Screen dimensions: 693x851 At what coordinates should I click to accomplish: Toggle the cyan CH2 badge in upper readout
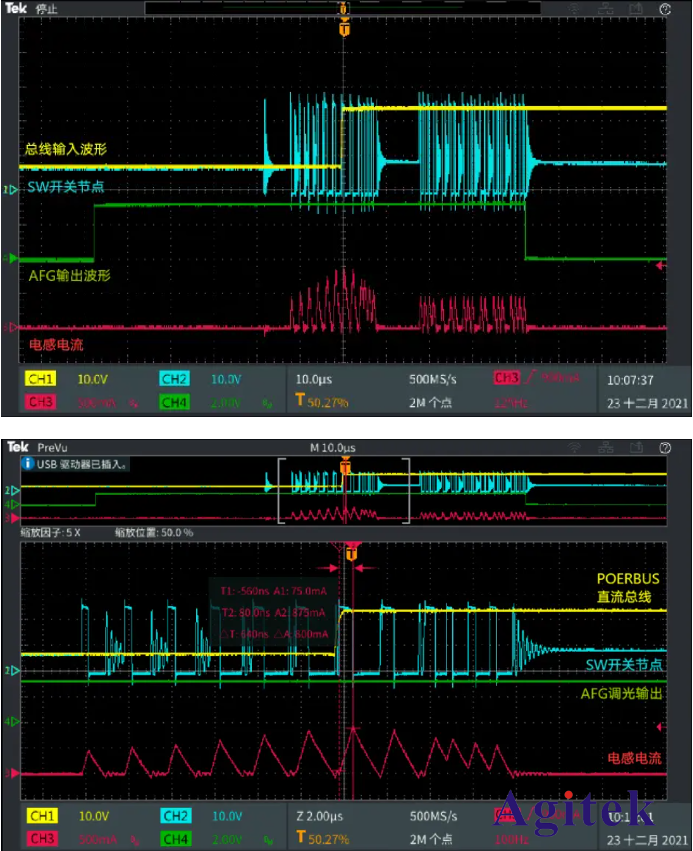(174, 380)
